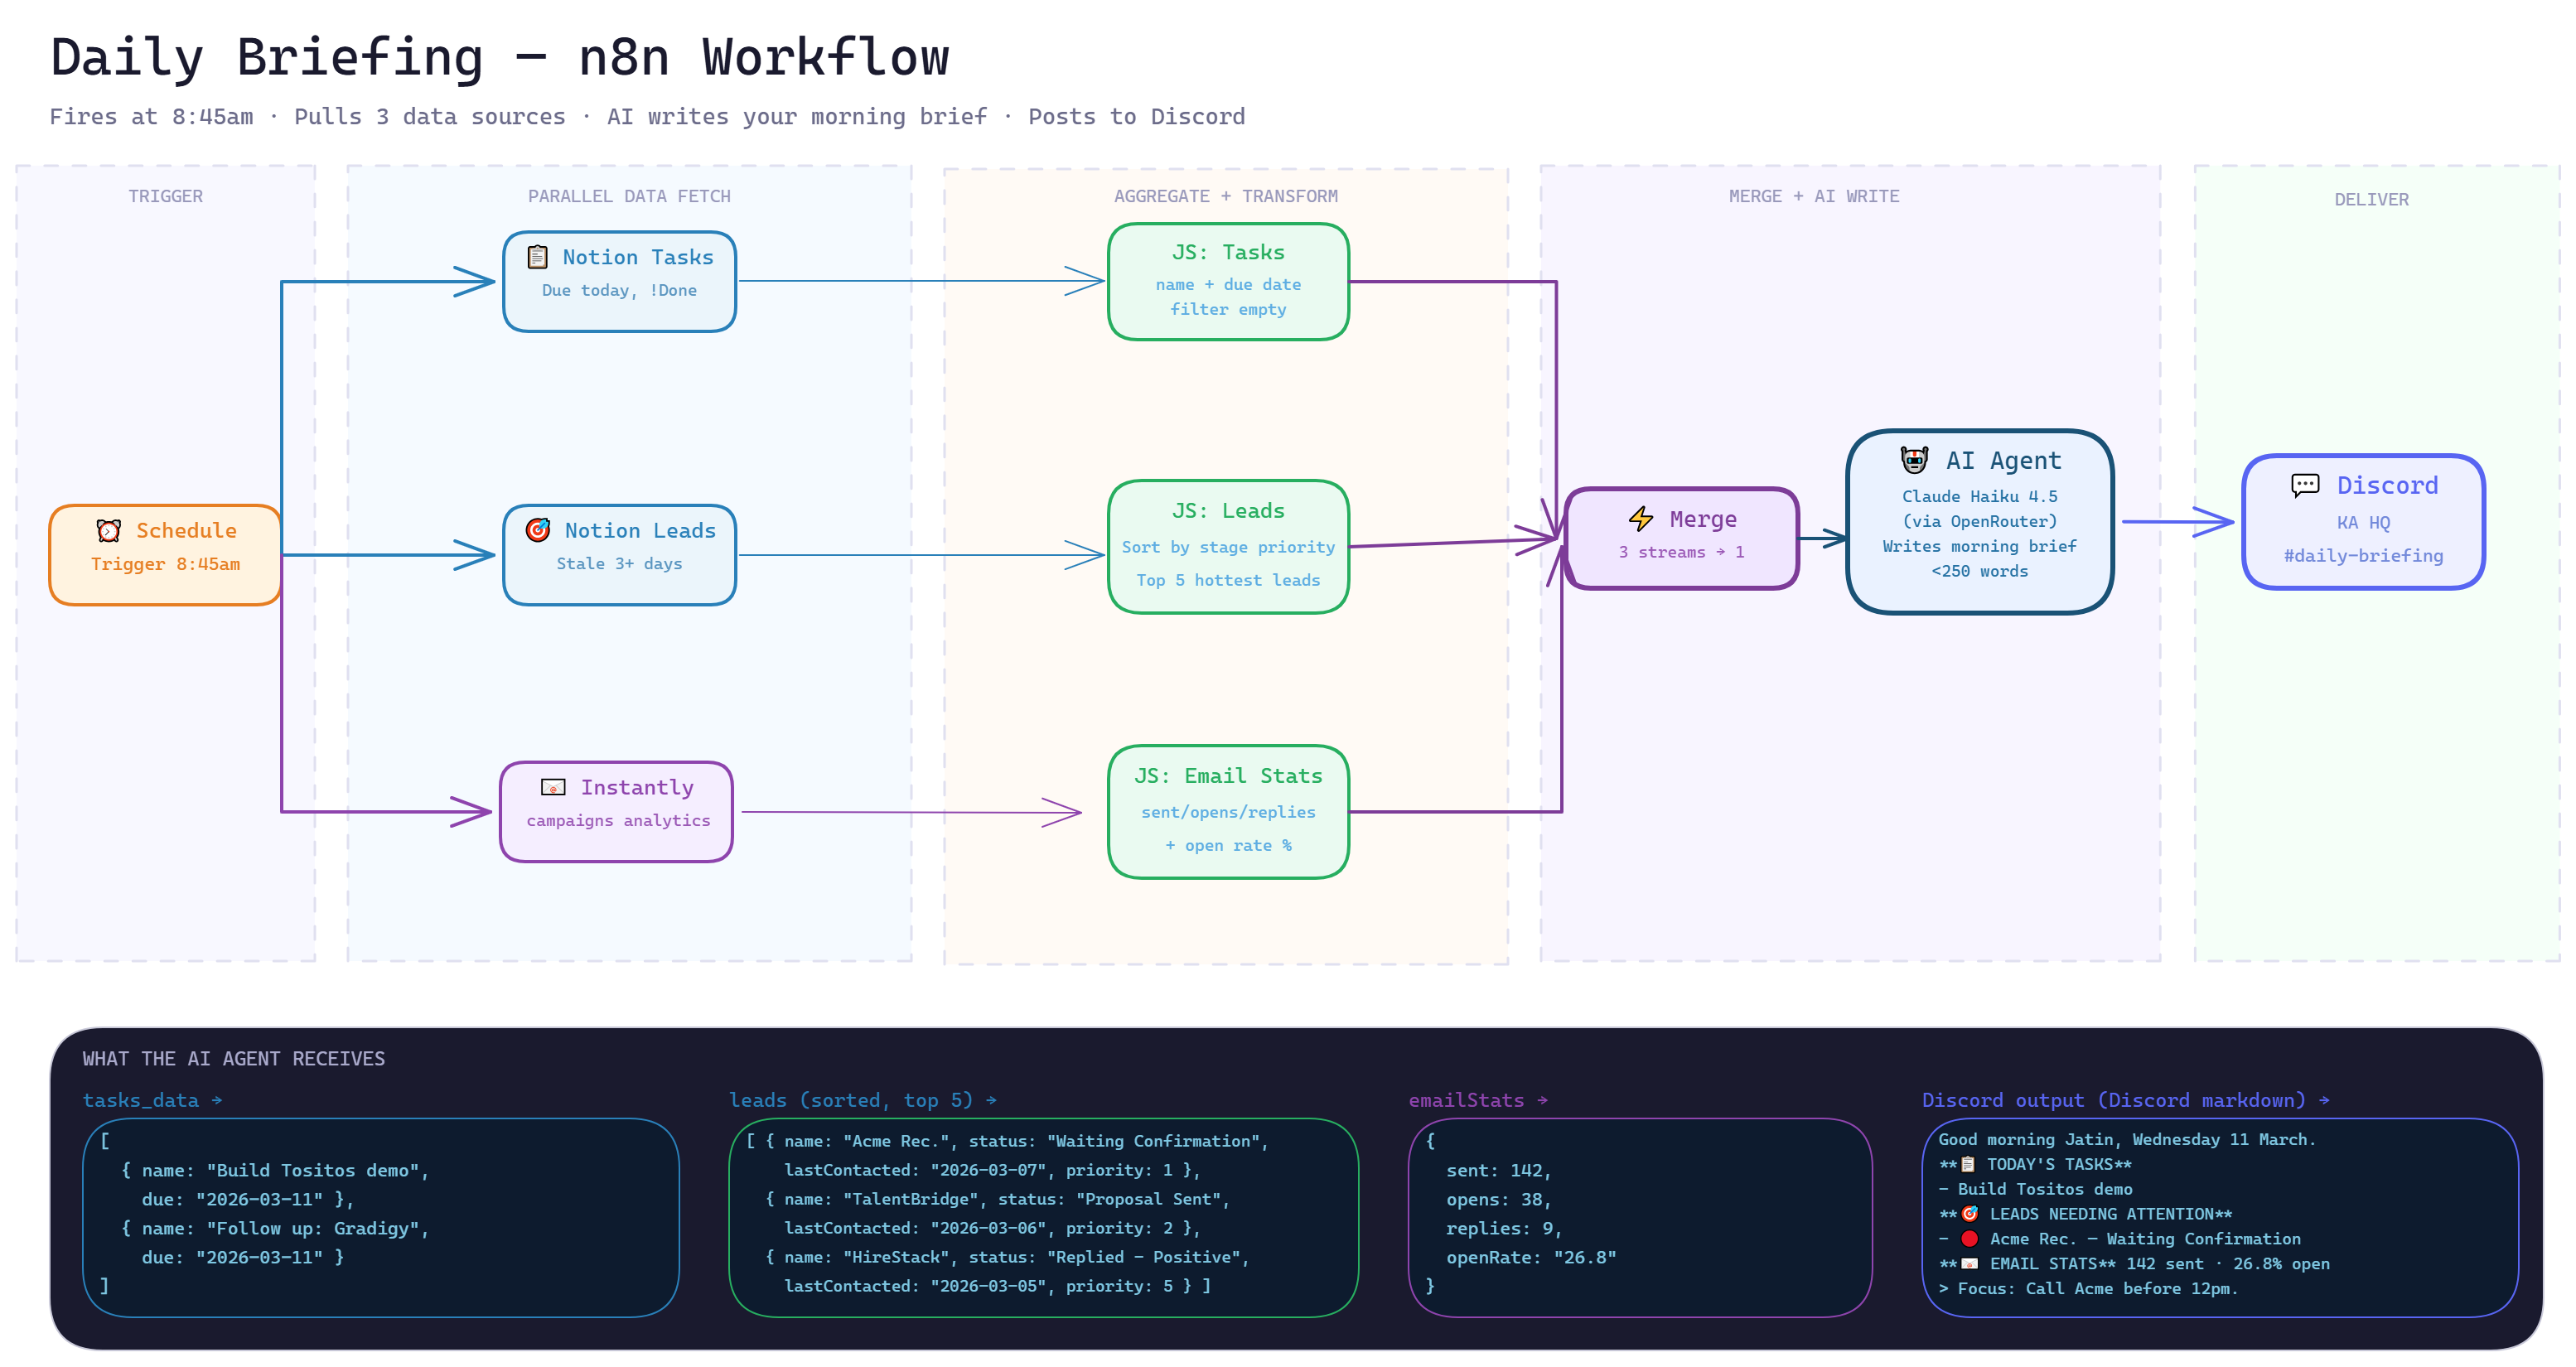The width and height of the screenshot is (2576, 1367).
Task: Click the TRIGGER lane label
Action: tap(165, 196)
